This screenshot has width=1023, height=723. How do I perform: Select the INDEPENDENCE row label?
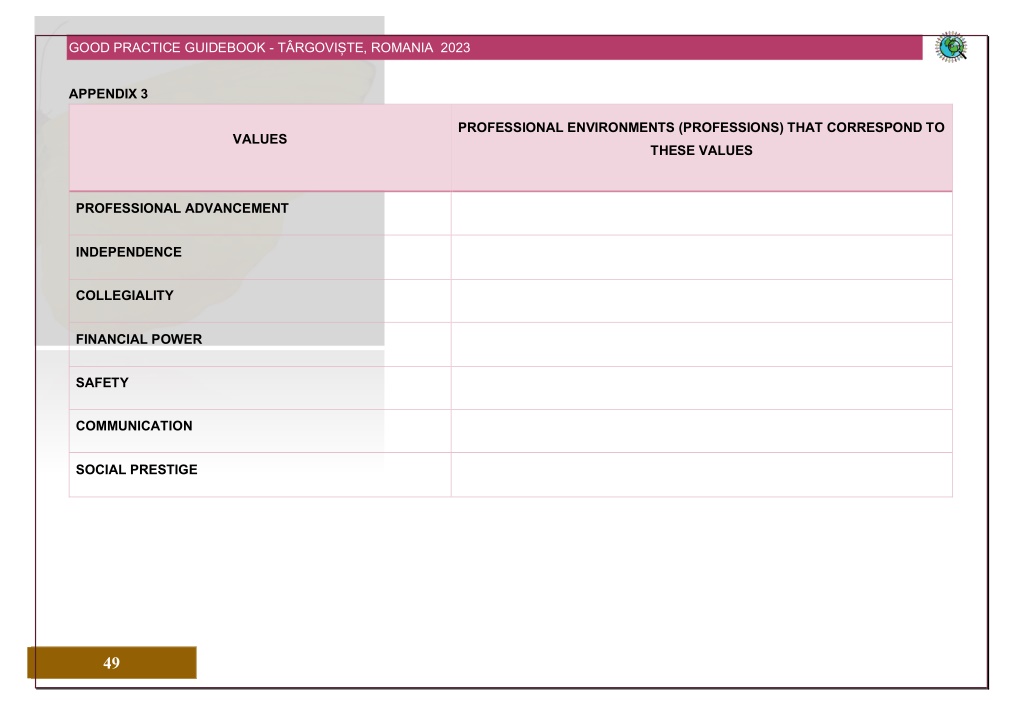[x=129, y=252]
